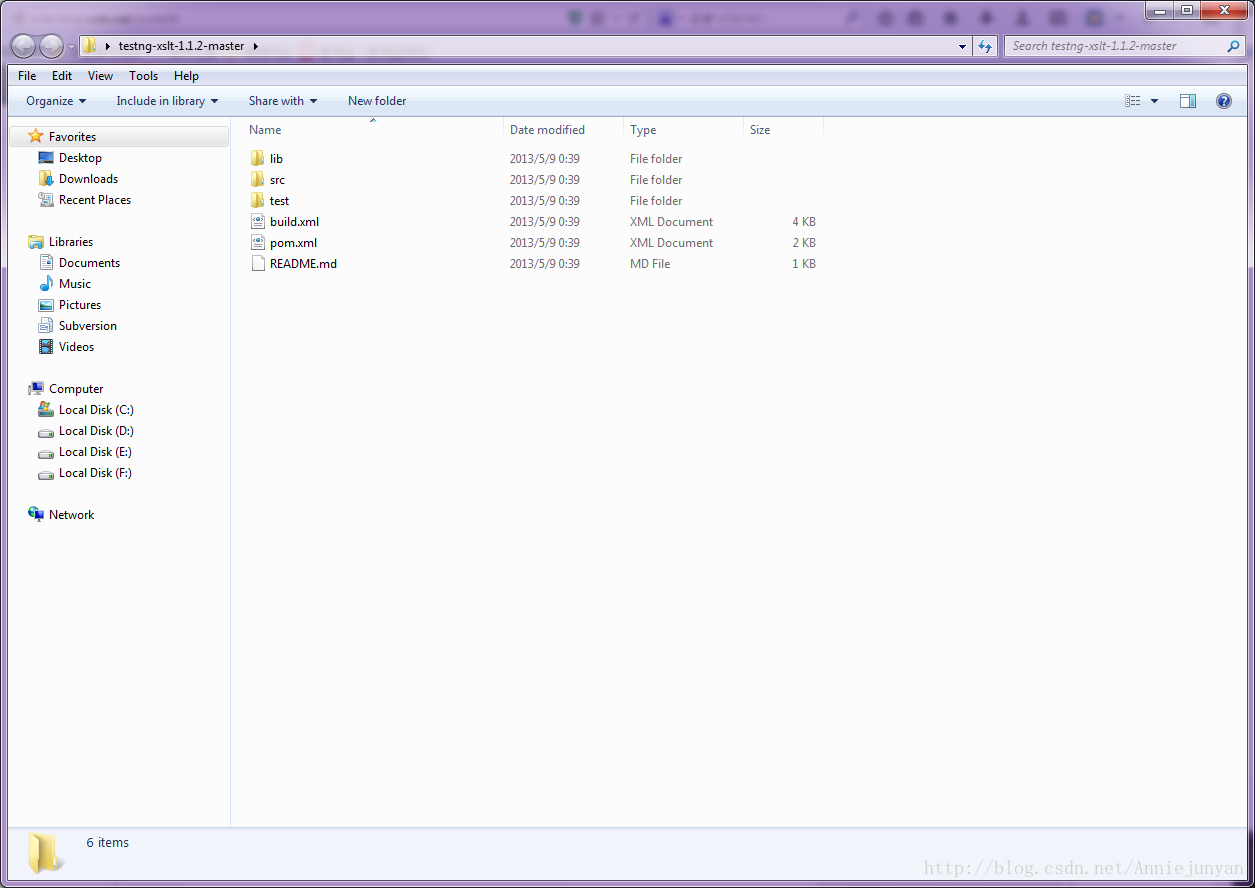Click the Videos library icon
1255x888 pixels.
(x=46, y=347)
